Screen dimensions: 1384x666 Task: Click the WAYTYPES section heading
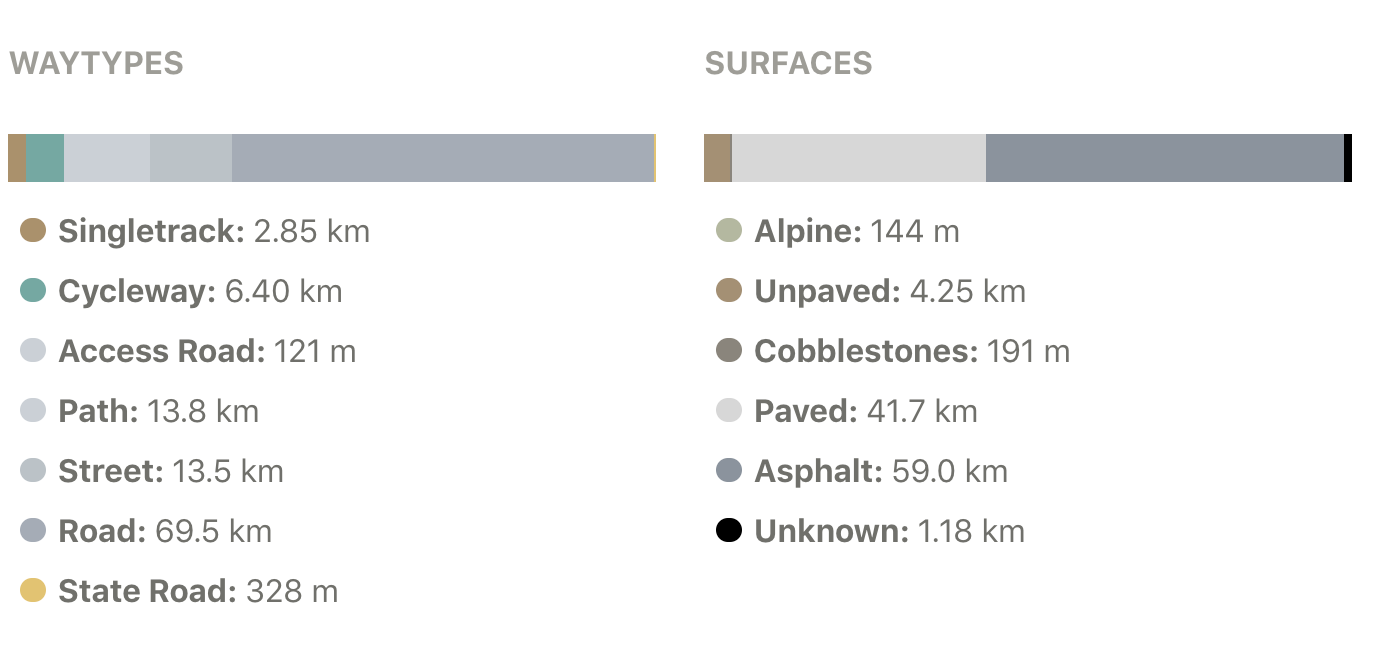[x=96, y=64]
